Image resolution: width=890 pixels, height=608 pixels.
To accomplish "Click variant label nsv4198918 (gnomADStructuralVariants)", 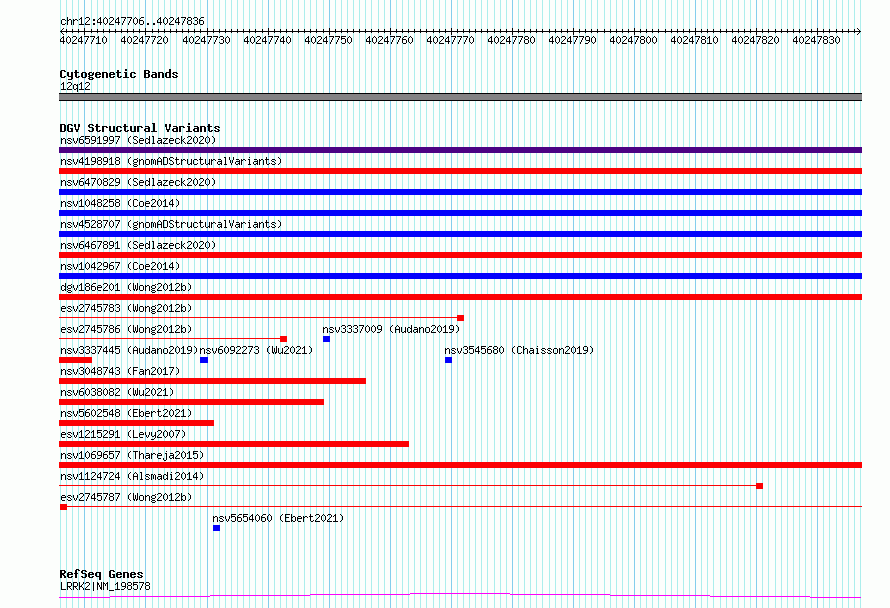I will tap(171, 161).
